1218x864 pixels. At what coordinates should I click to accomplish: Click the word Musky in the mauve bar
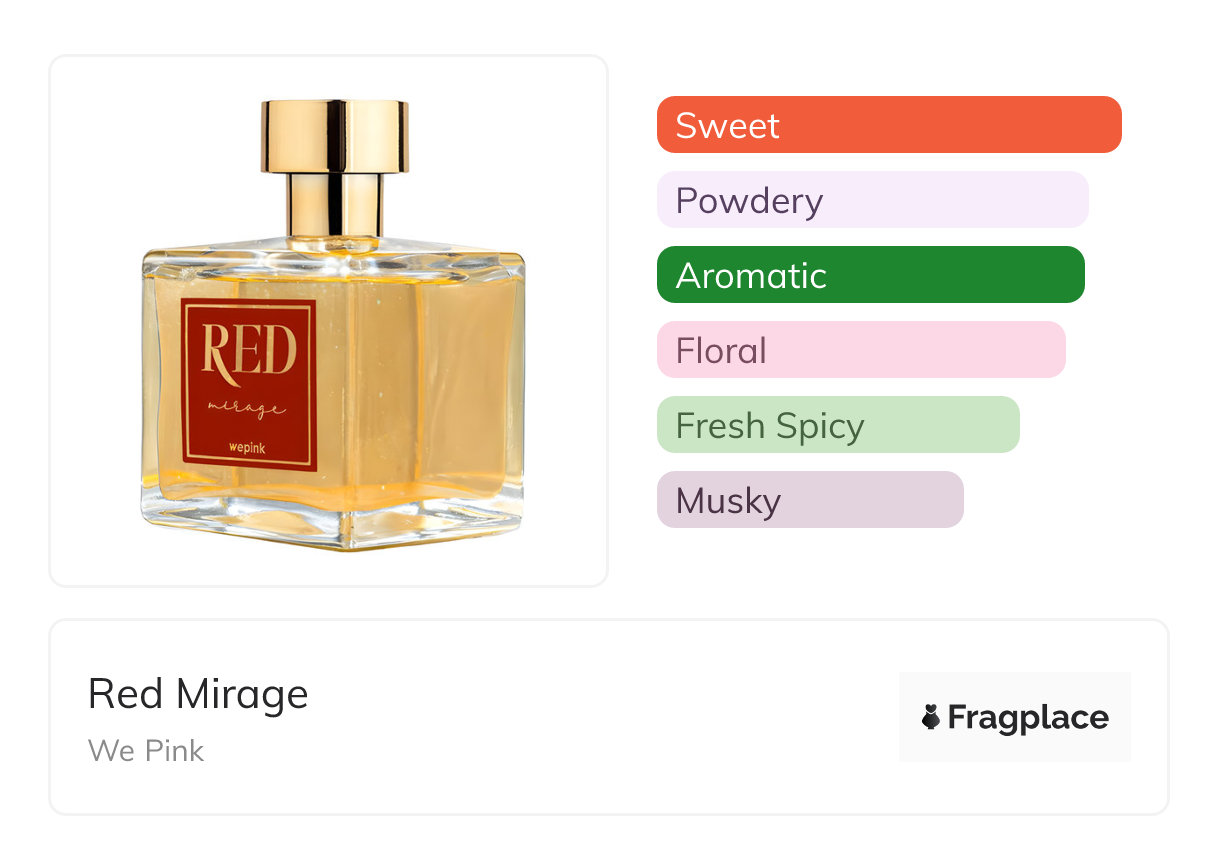tap(728, 501)
